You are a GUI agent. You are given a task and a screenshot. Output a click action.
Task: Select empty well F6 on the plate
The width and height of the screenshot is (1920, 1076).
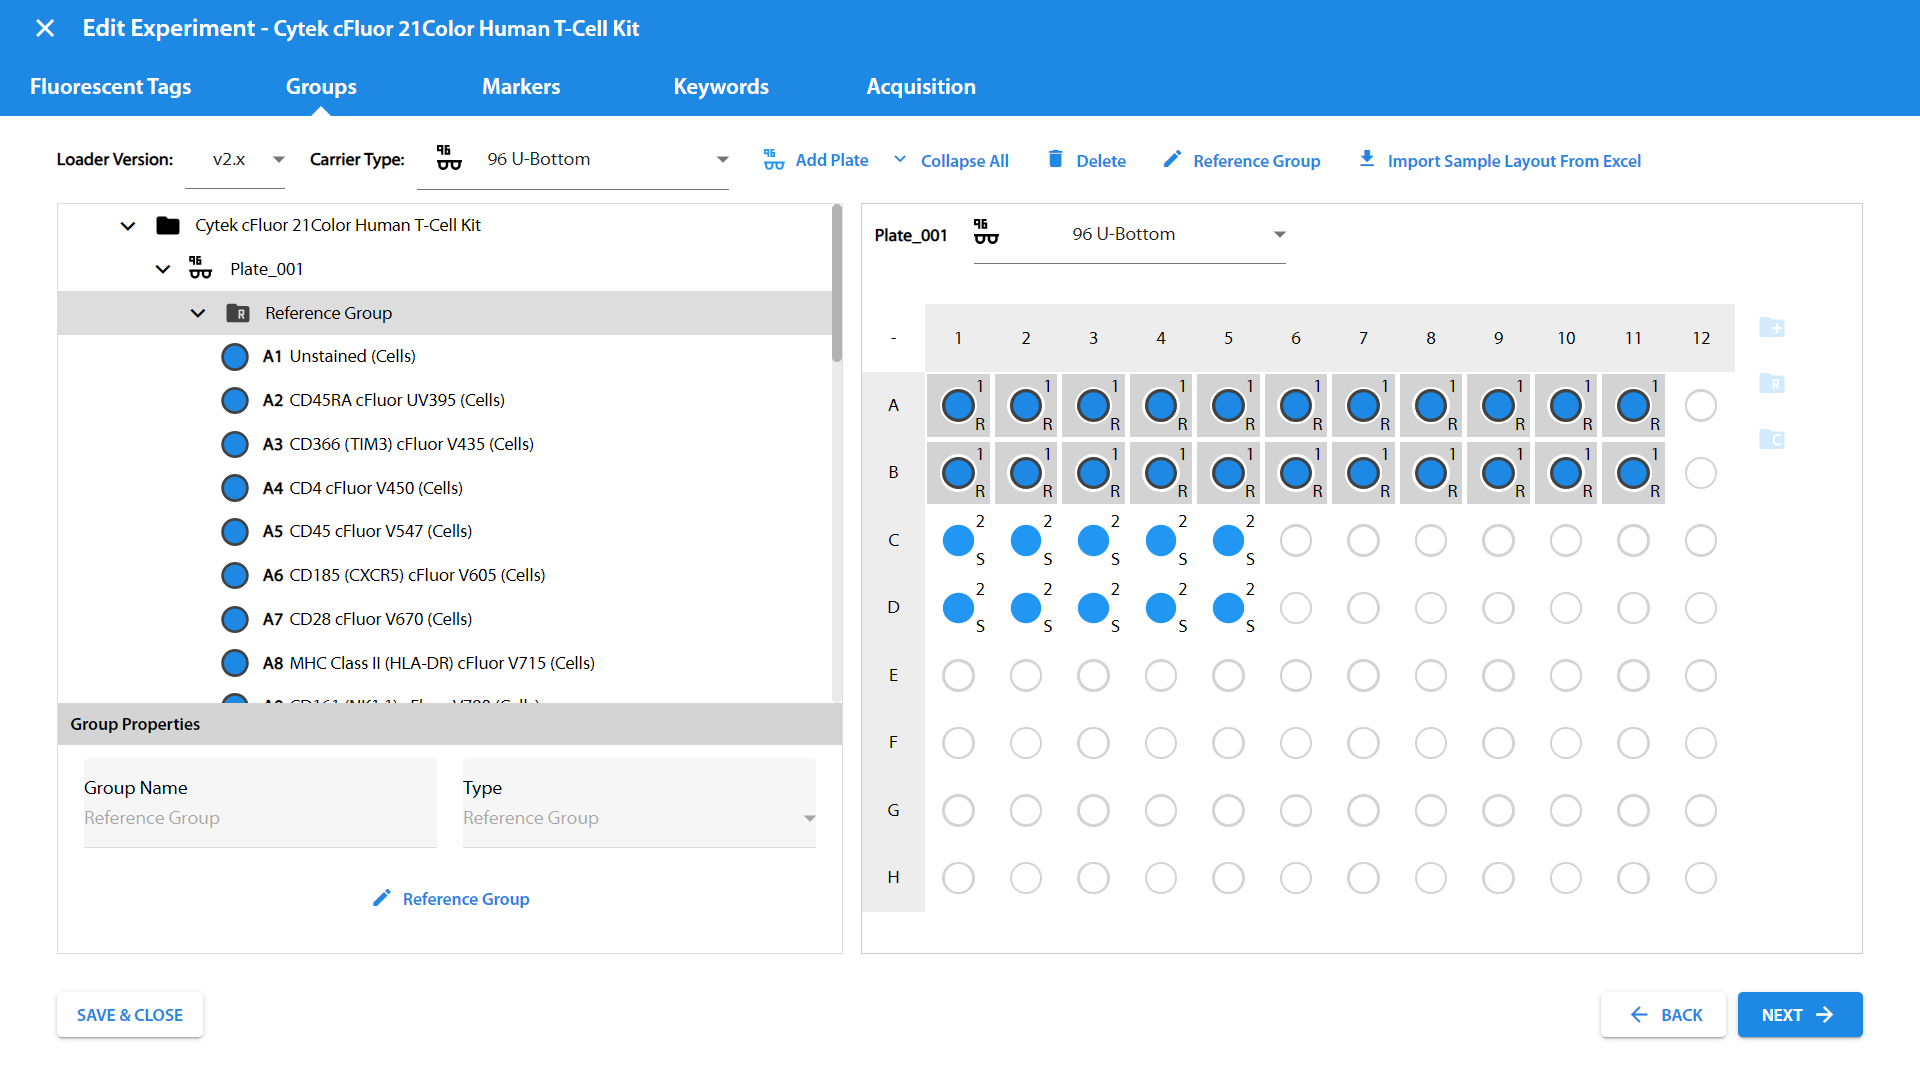(x=1296, y=742)
